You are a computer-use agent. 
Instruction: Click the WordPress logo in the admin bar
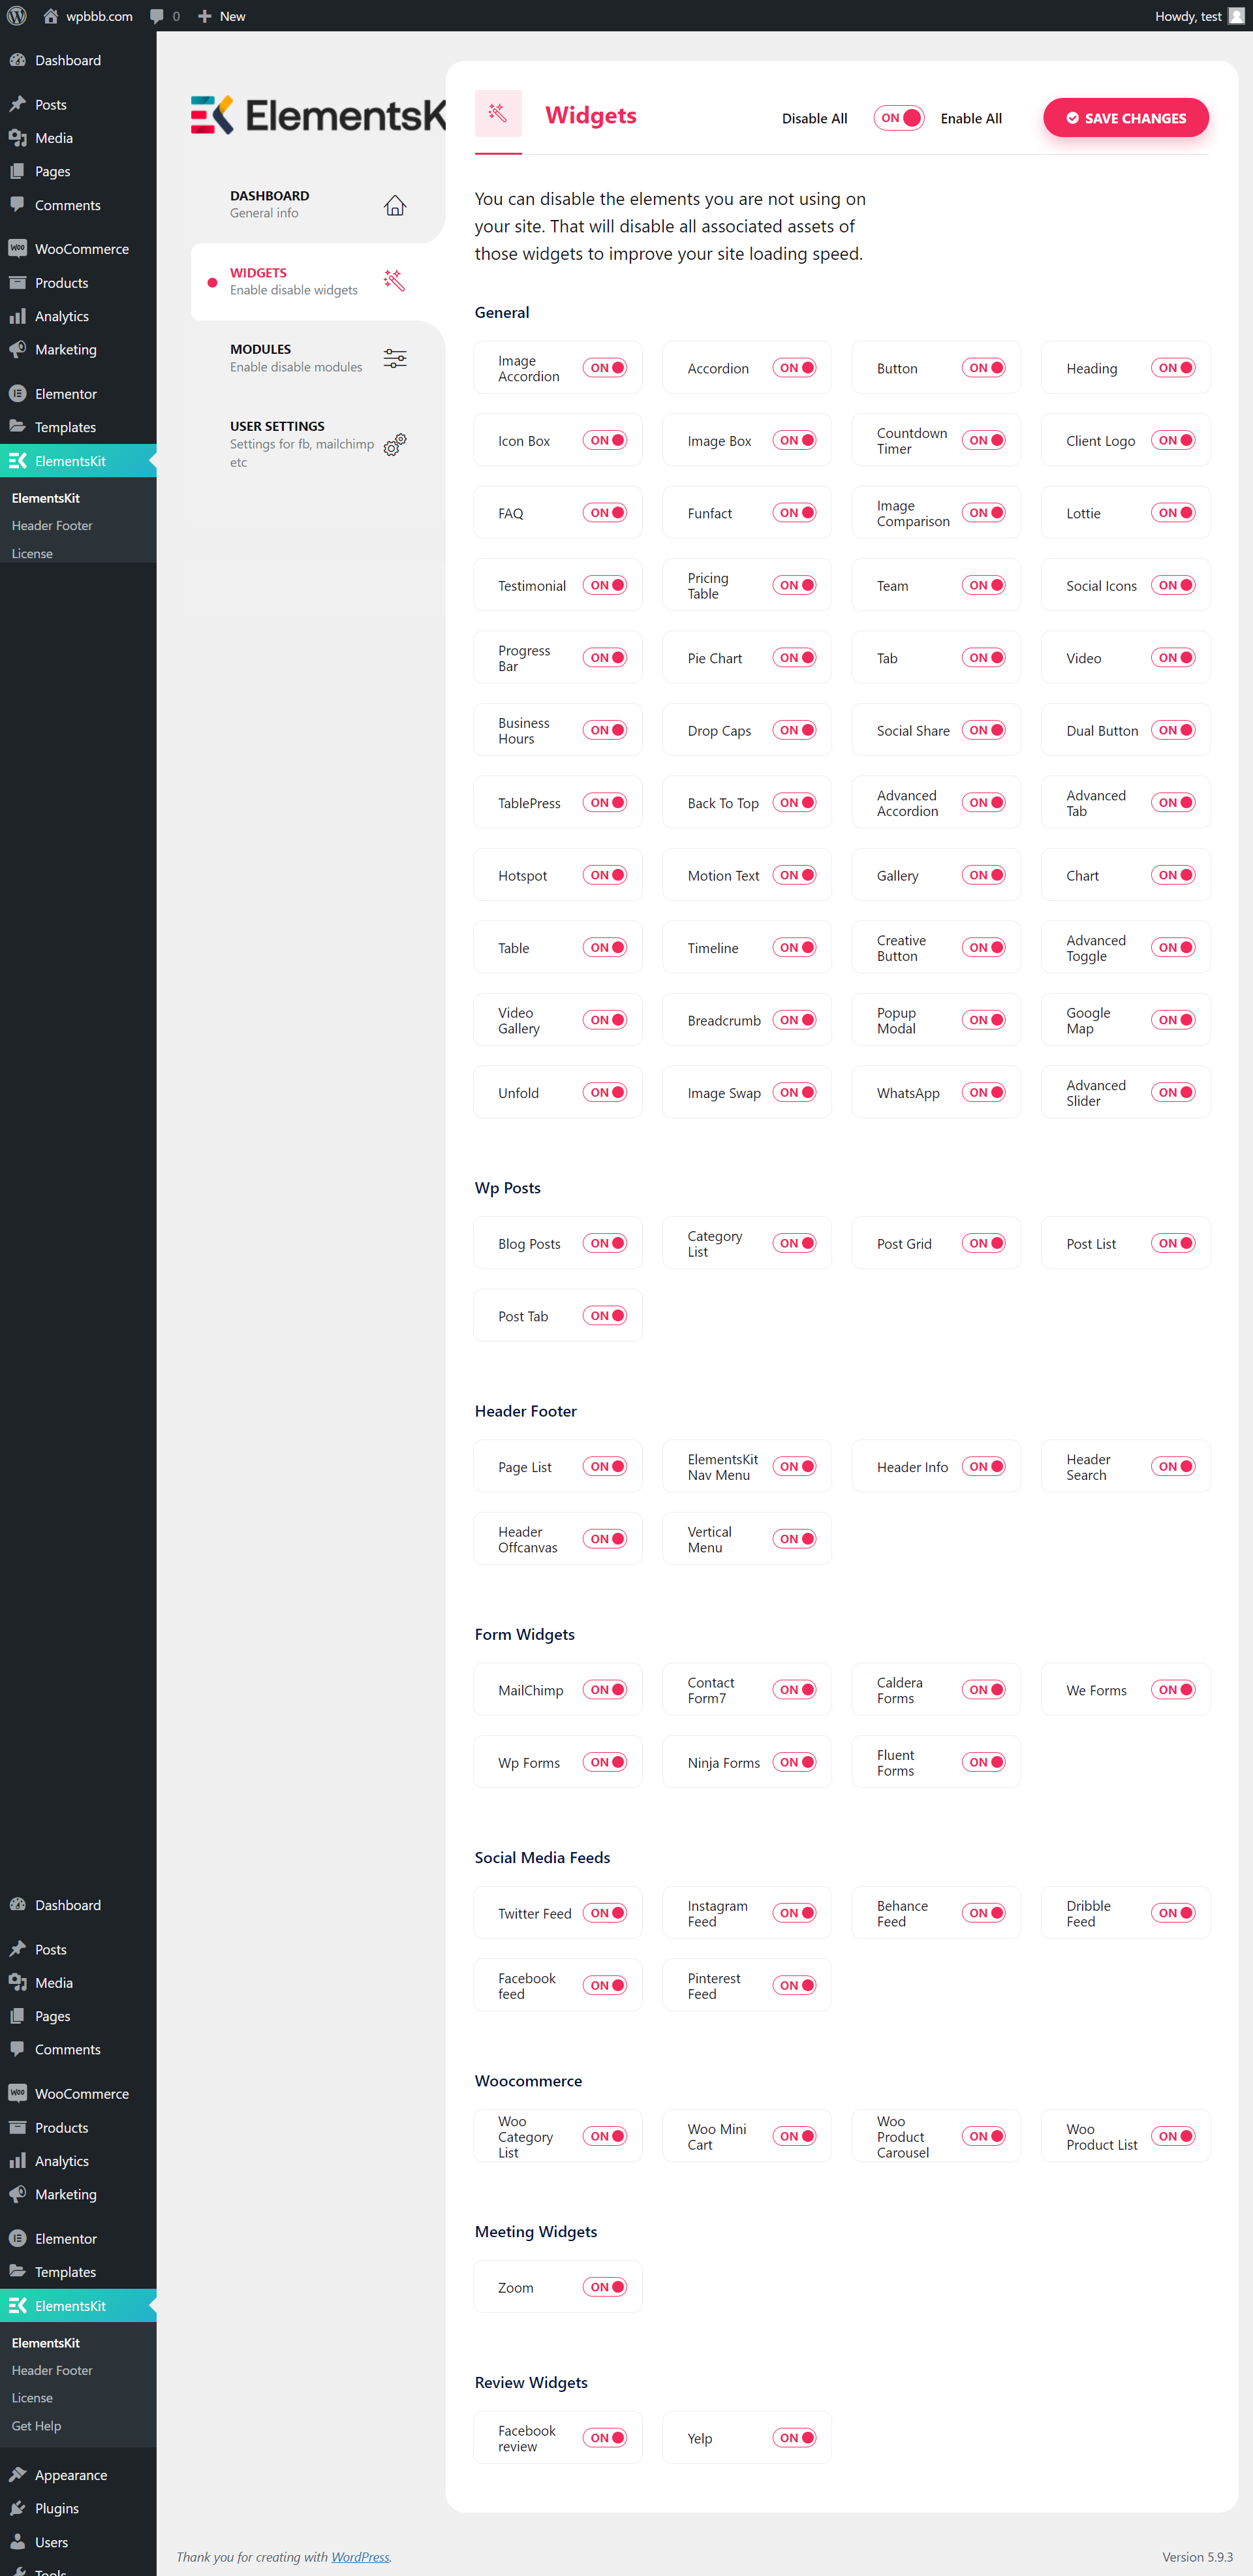(x=16, y=15)
